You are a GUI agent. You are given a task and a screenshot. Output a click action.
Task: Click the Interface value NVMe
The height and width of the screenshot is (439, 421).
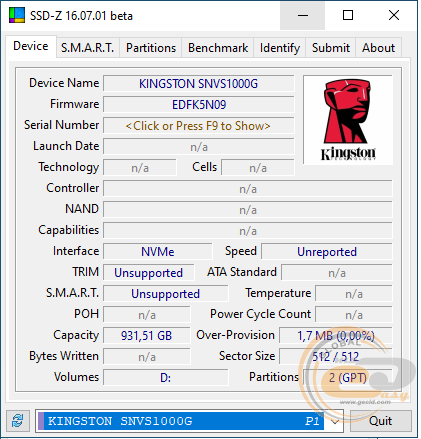(x=157, y=252)
